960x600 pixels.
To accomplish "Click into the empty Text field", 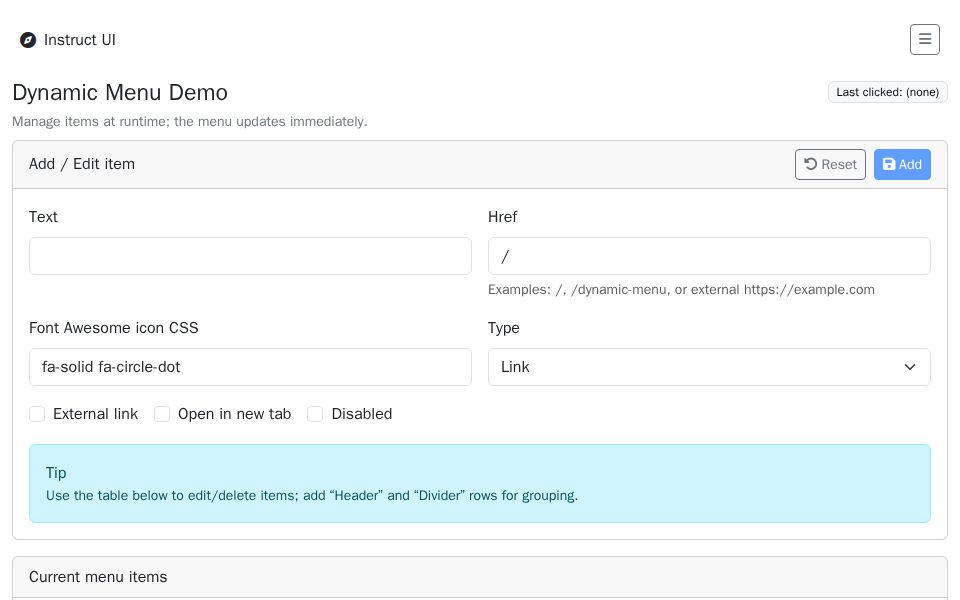I will coord(250,256).
